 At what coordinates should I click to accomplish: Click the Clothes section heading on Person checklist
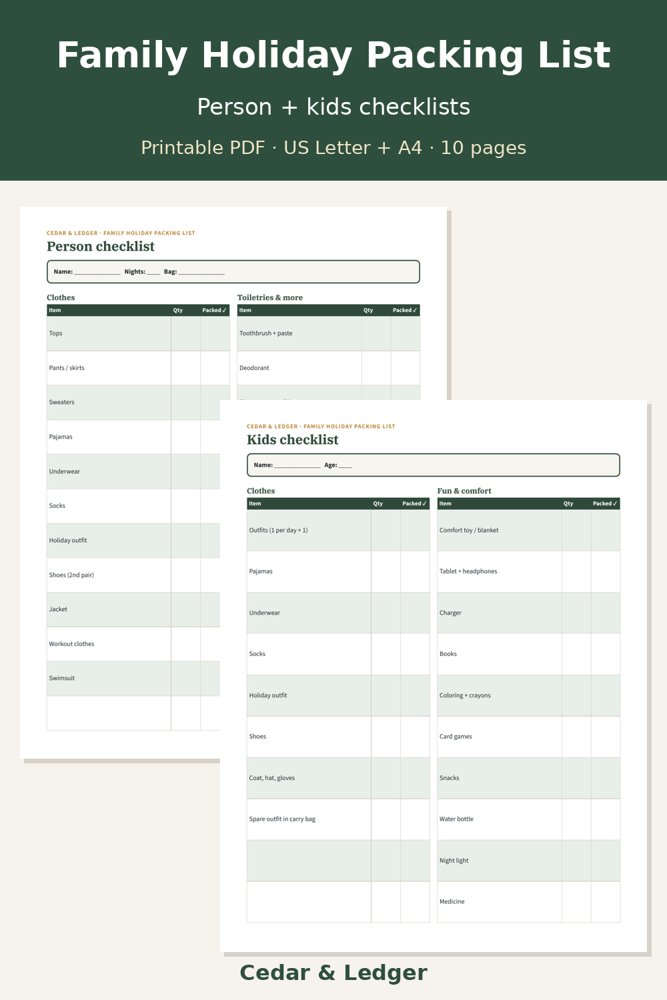click(61, 297)
